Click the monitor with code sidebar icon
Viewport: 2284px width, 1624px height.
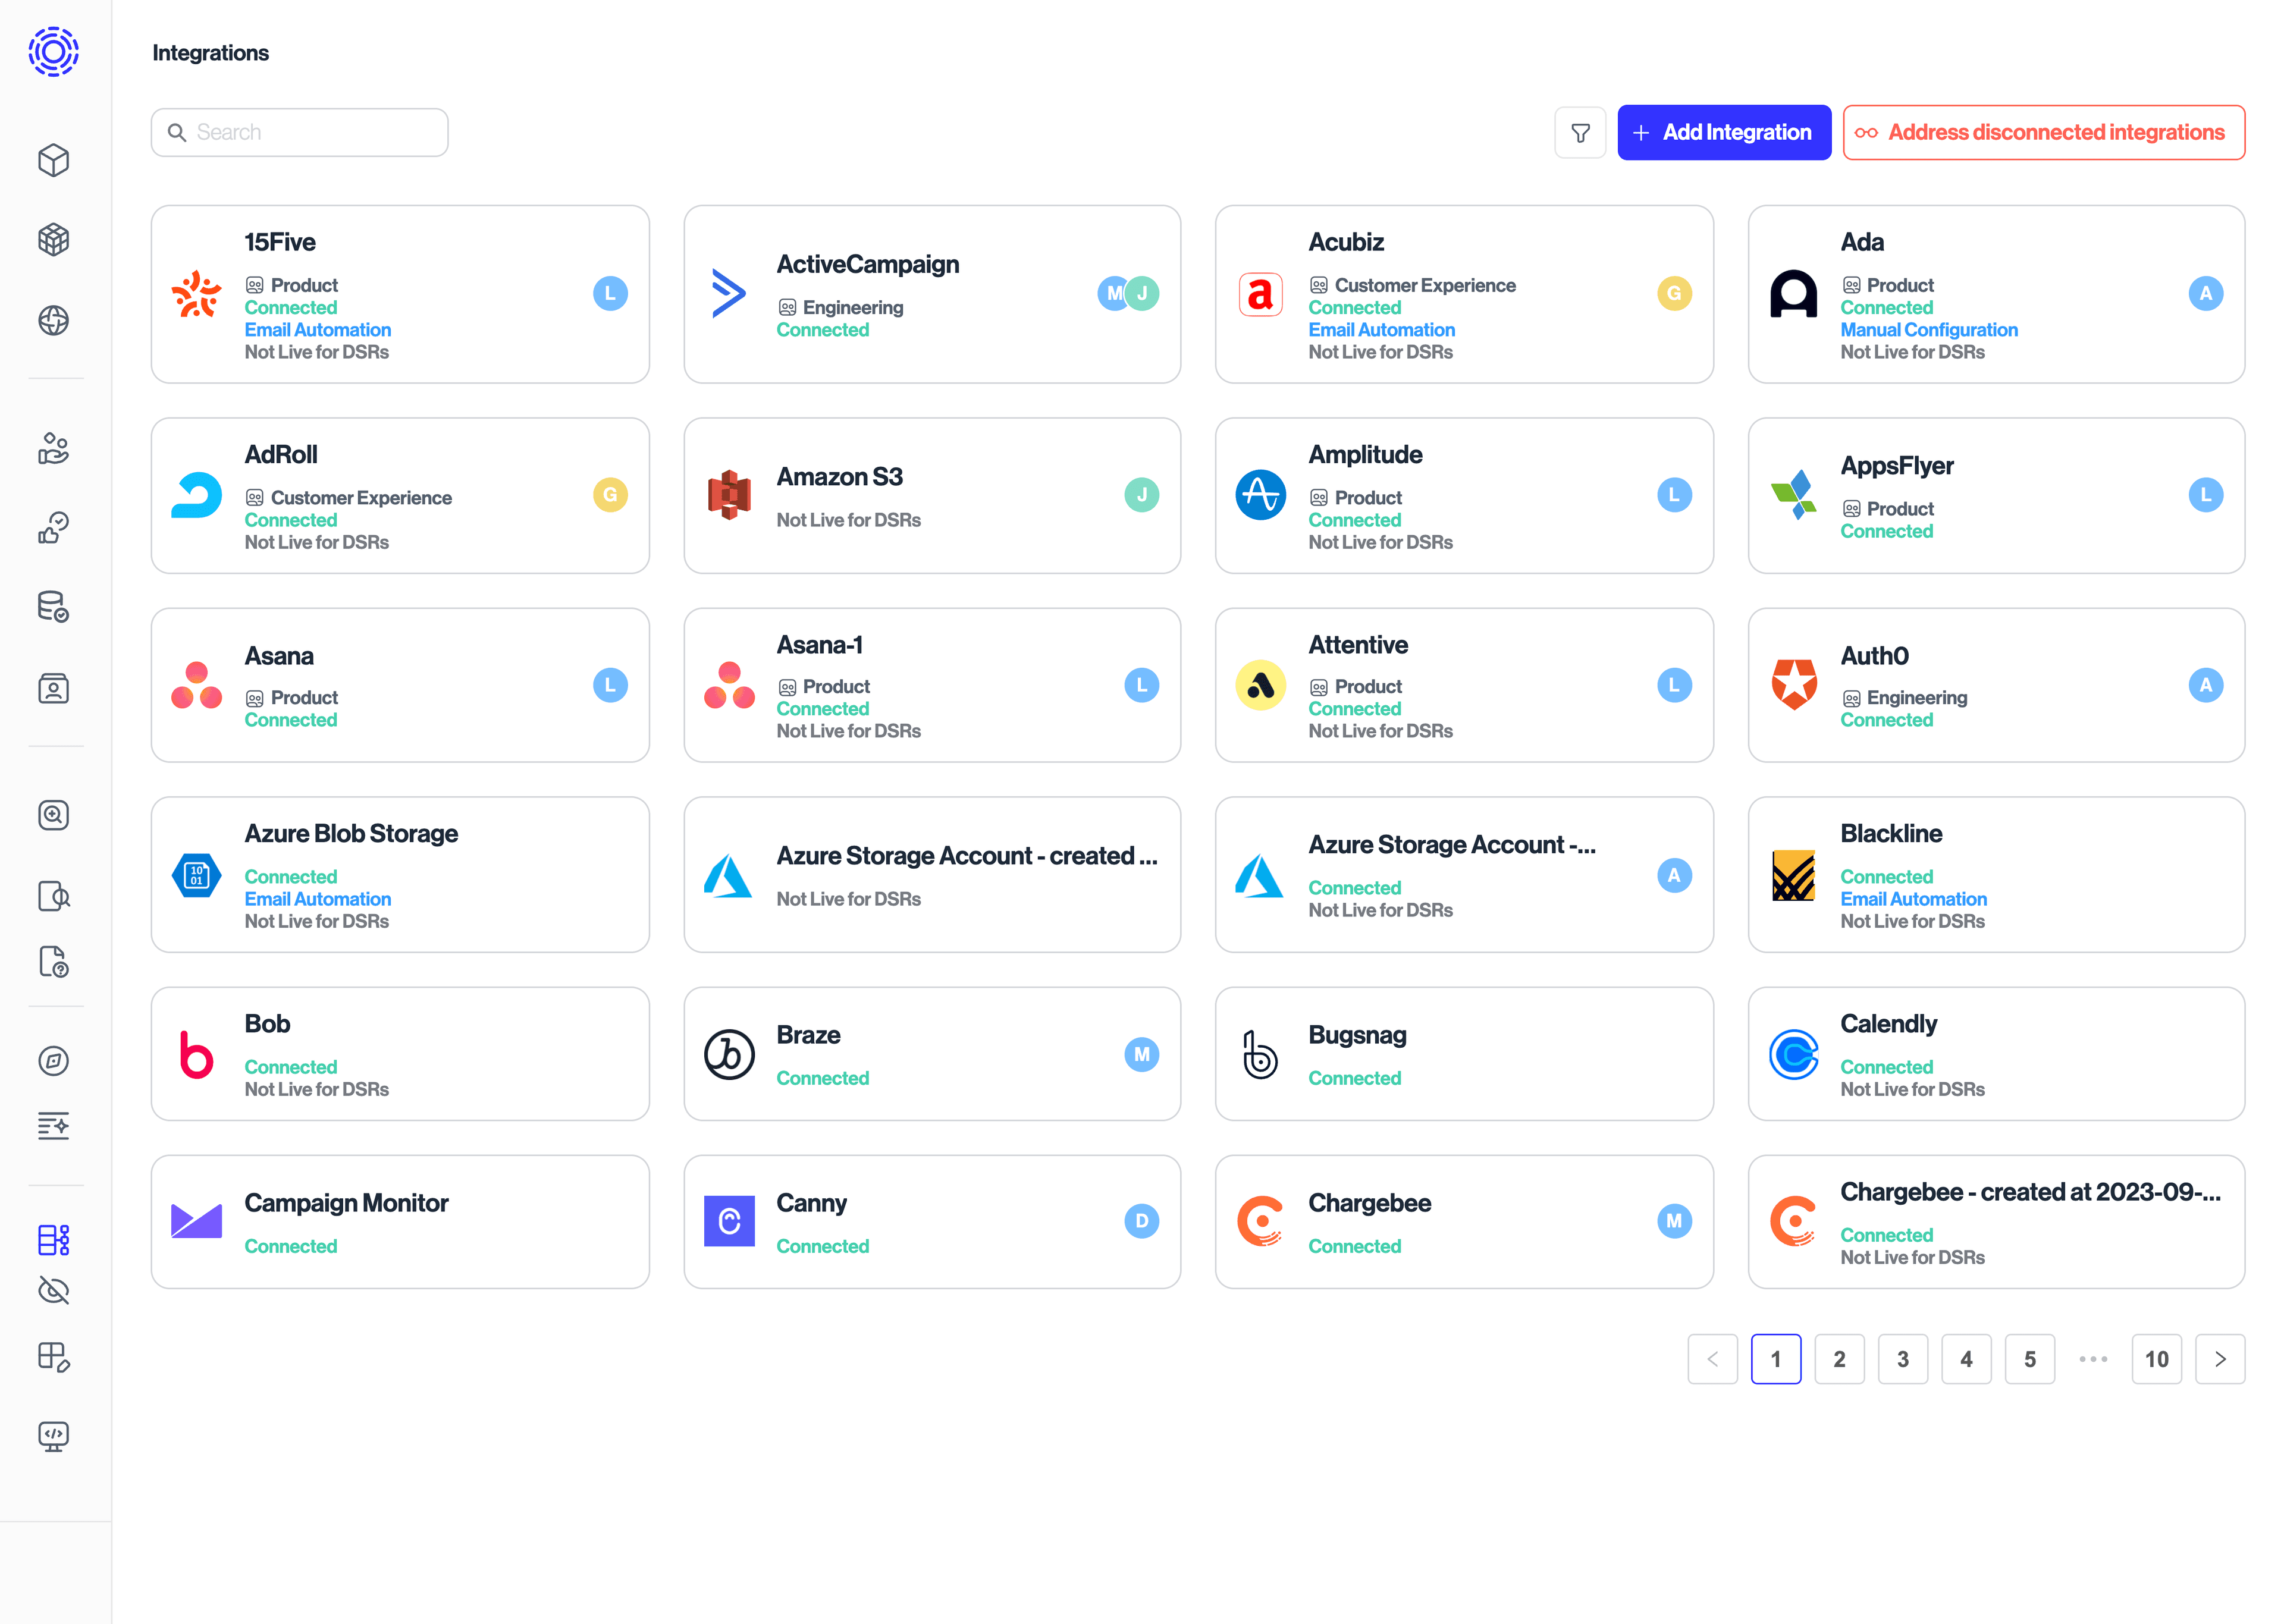(x=54, y=1436)
